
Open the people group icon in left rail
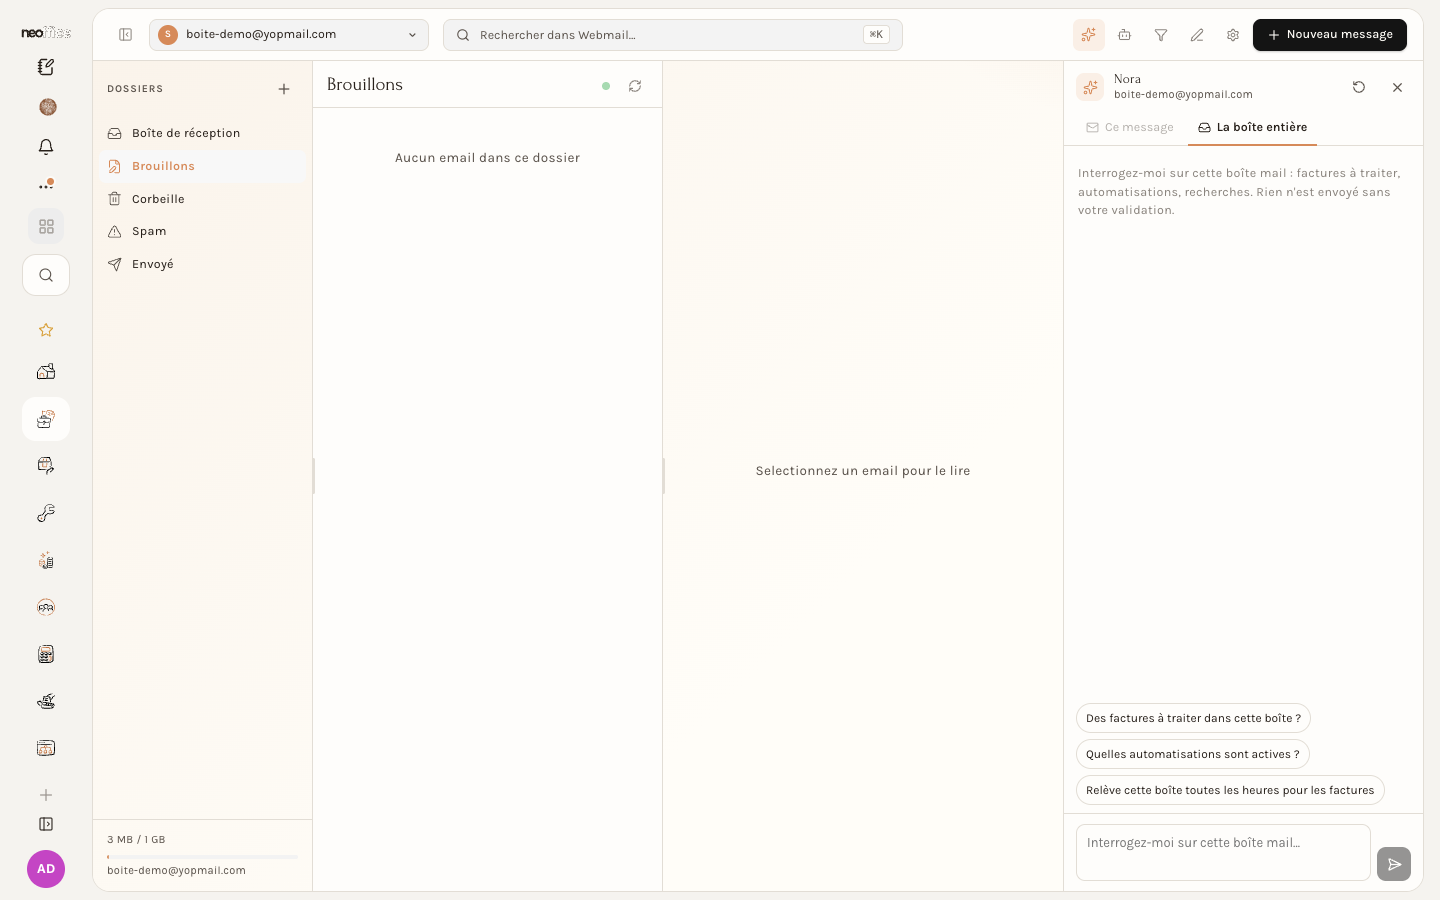tap(46, 607)
